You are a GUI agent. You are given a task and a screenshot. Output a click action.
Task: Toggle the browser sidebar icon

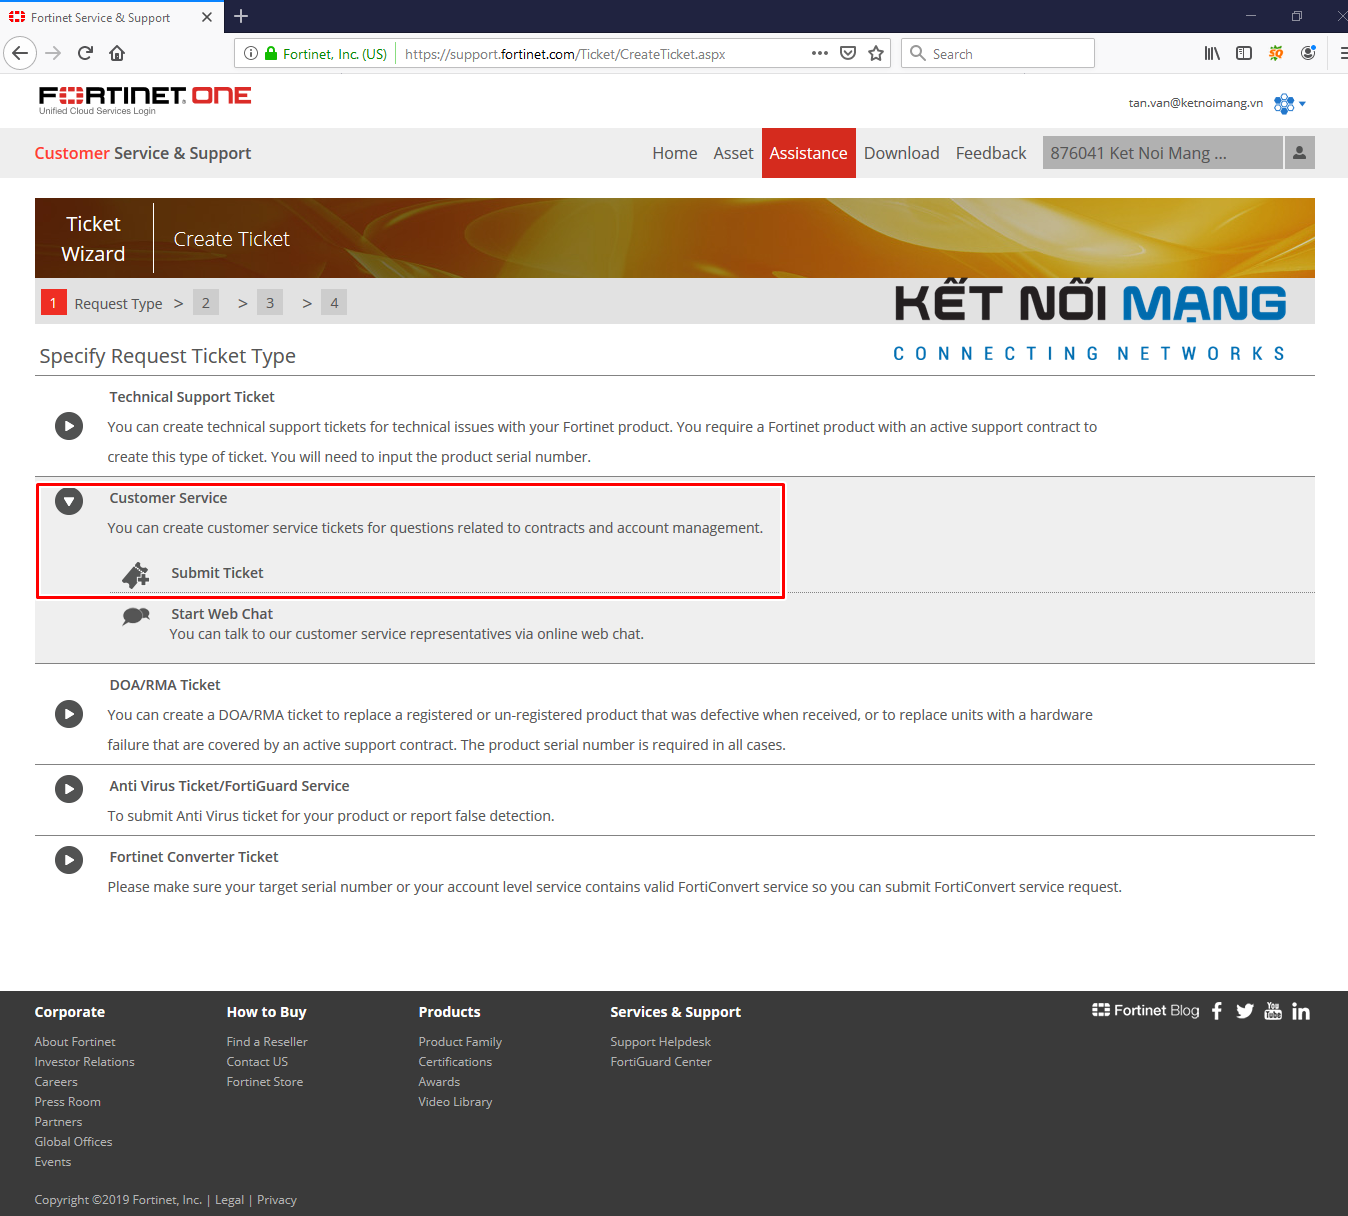click(x=1244, y=53)
